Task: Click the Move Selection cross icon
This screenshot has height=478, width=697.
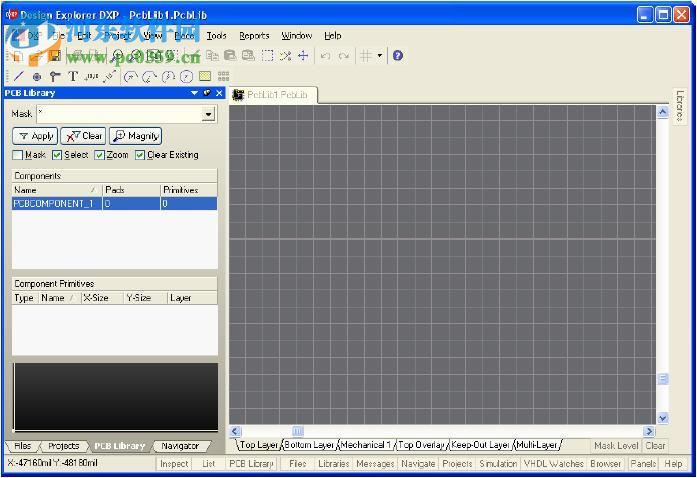Action: [x=303, y=56]
